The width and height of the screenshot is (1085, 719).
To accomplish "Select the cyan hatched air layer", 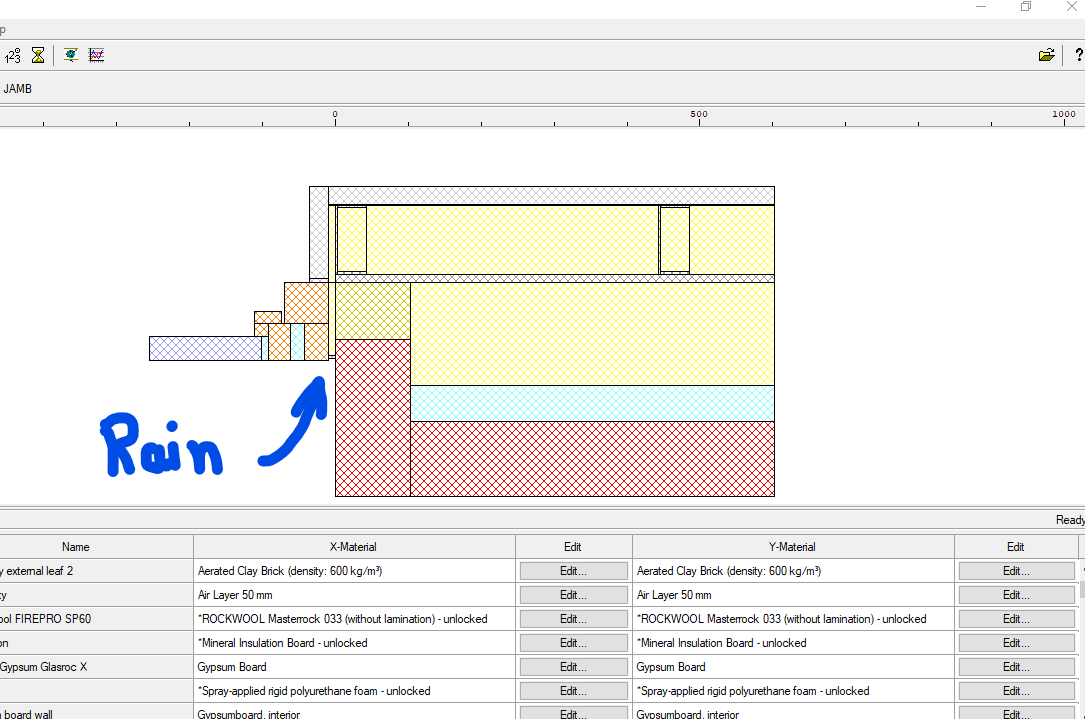I will coord(592,403).
